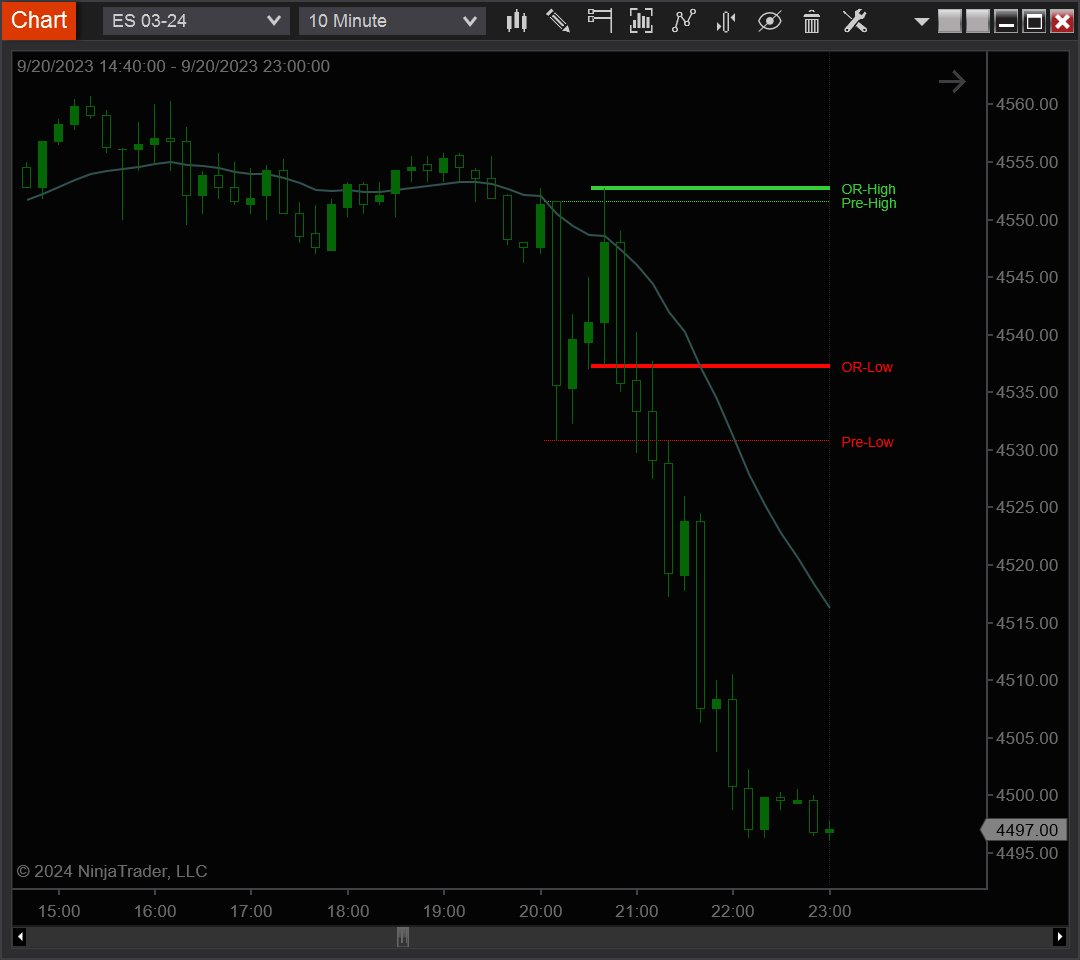Viewport: 1080px width, 960px height.
Task: Click the OR-Low label
Action: 866,367
